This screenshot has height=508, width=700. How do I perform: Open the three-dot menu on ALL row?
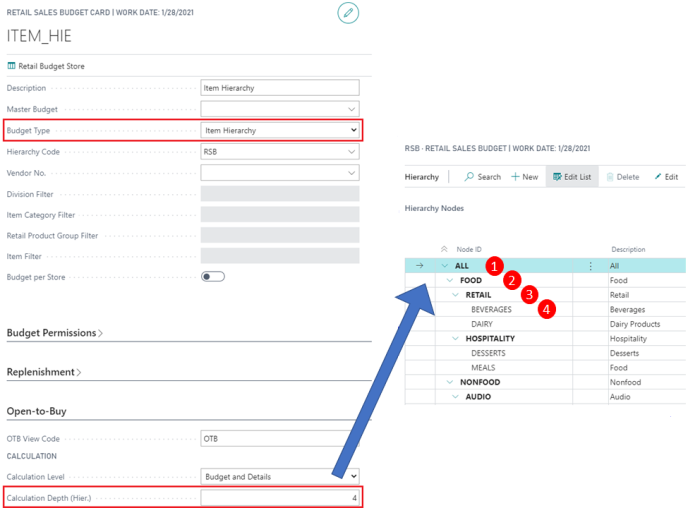point(591,266)
